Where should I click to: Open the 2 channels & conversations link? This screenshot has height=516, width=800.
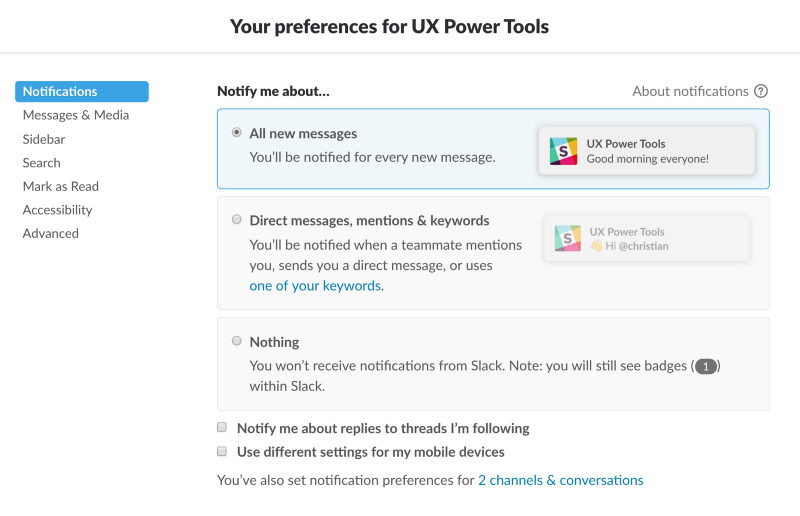[560, 480]
